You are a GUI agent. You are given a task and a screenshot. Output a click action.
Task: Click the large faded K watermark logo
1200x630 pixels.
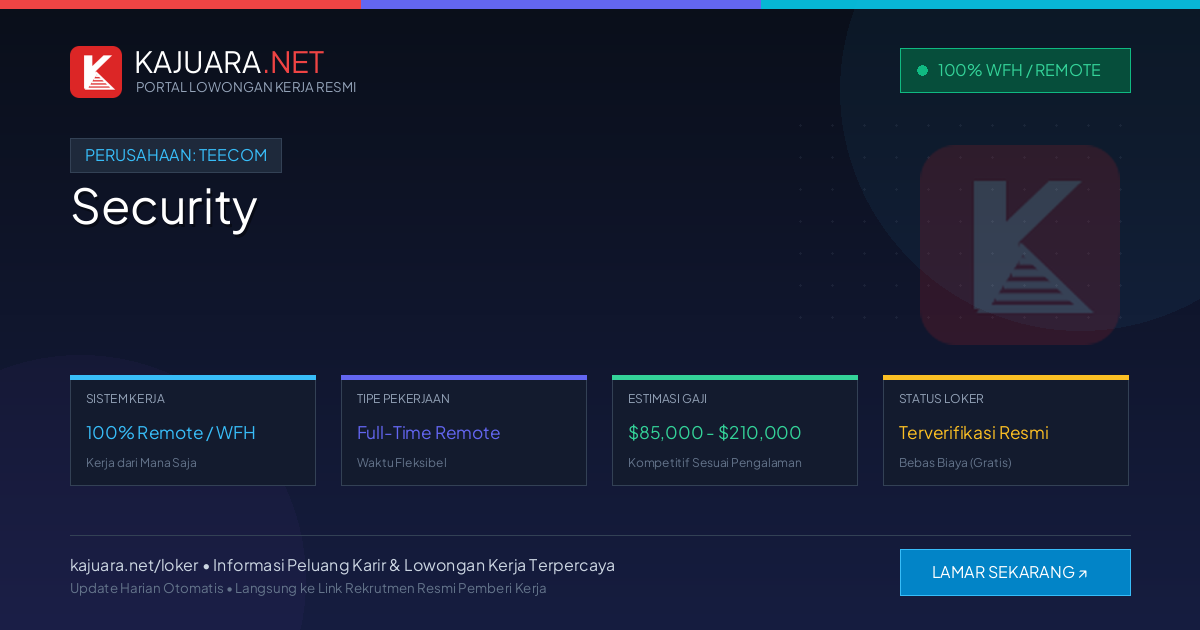coord(1019,245)
